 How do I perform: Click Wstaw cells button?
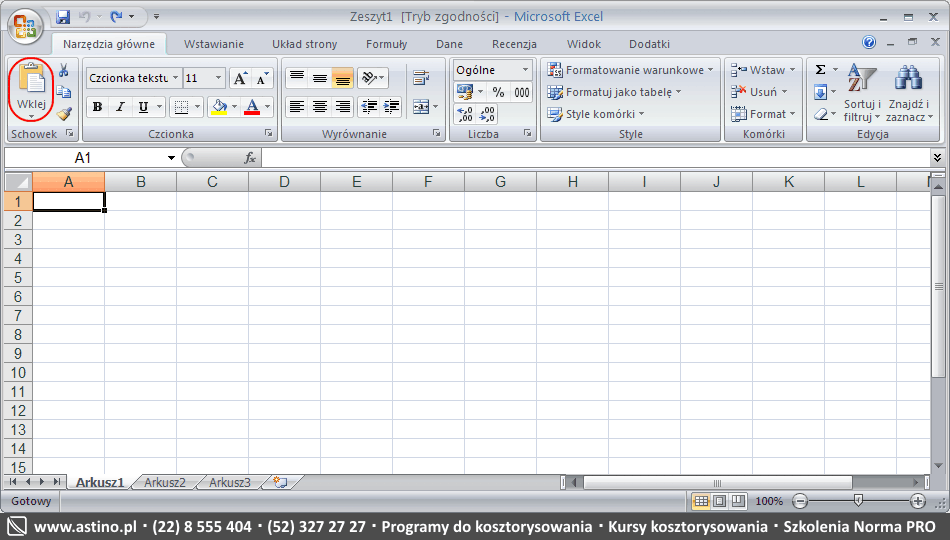click(x=763, y=70)
